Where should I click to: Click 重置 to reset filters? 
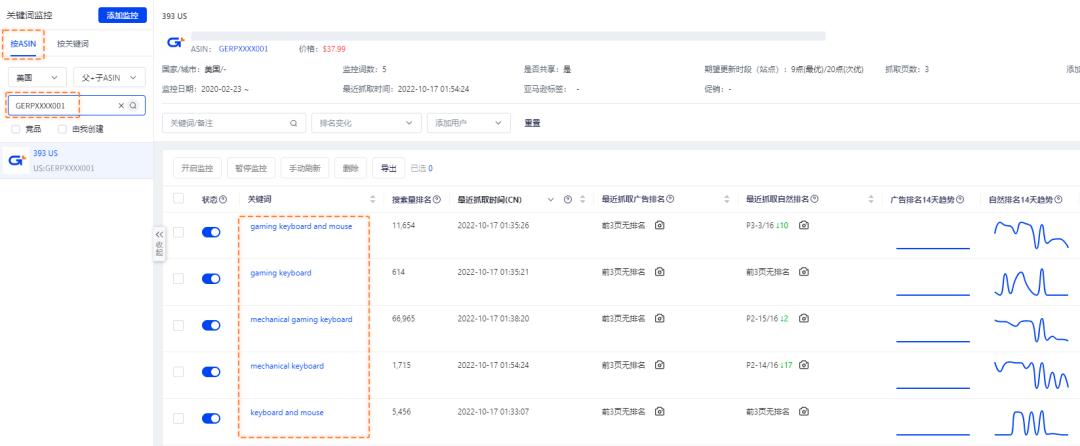(x=532, y=123)
